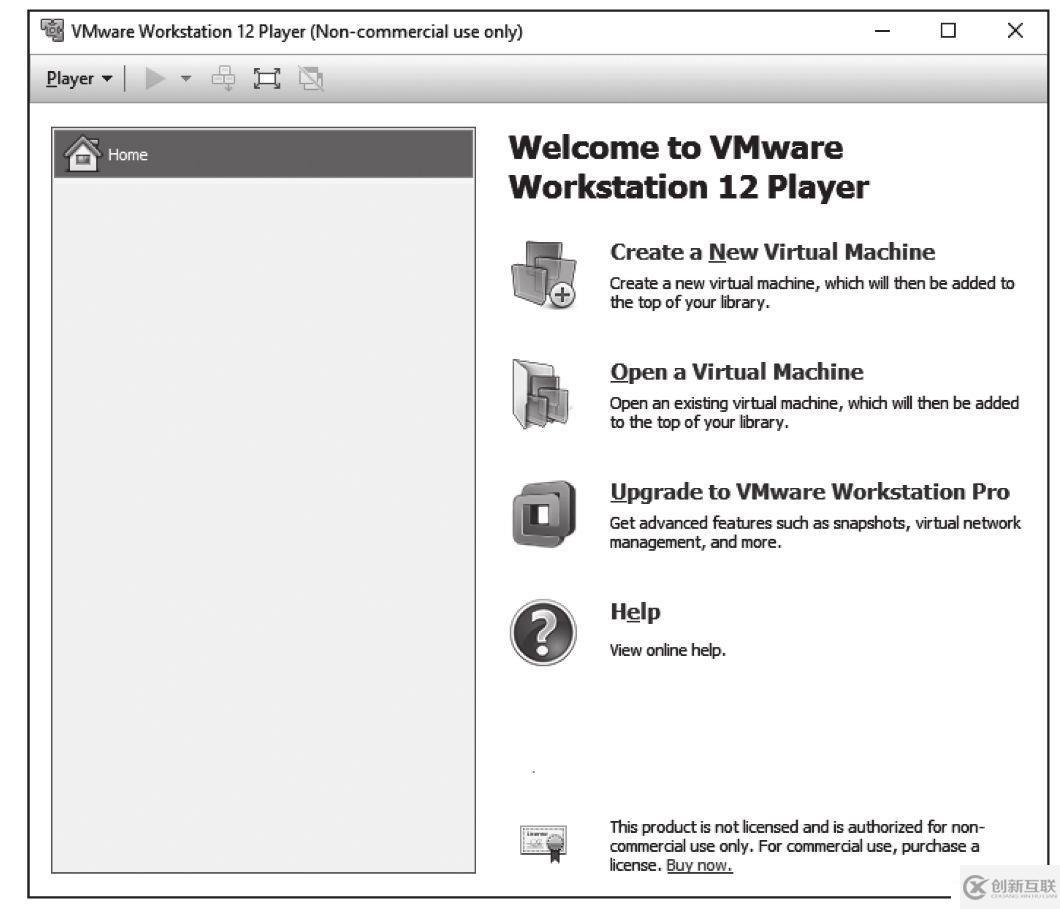Click the new virtual machine icon
This screenshot has width=1060, height=909.
coord(544,274)
